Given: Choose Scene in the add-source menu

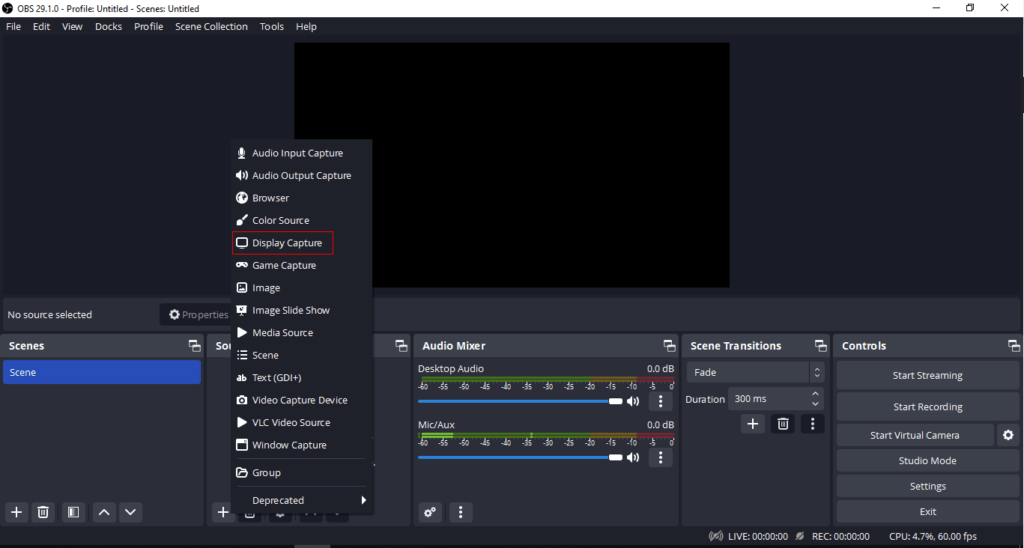Looking at the screenshot, I should 302,355.
